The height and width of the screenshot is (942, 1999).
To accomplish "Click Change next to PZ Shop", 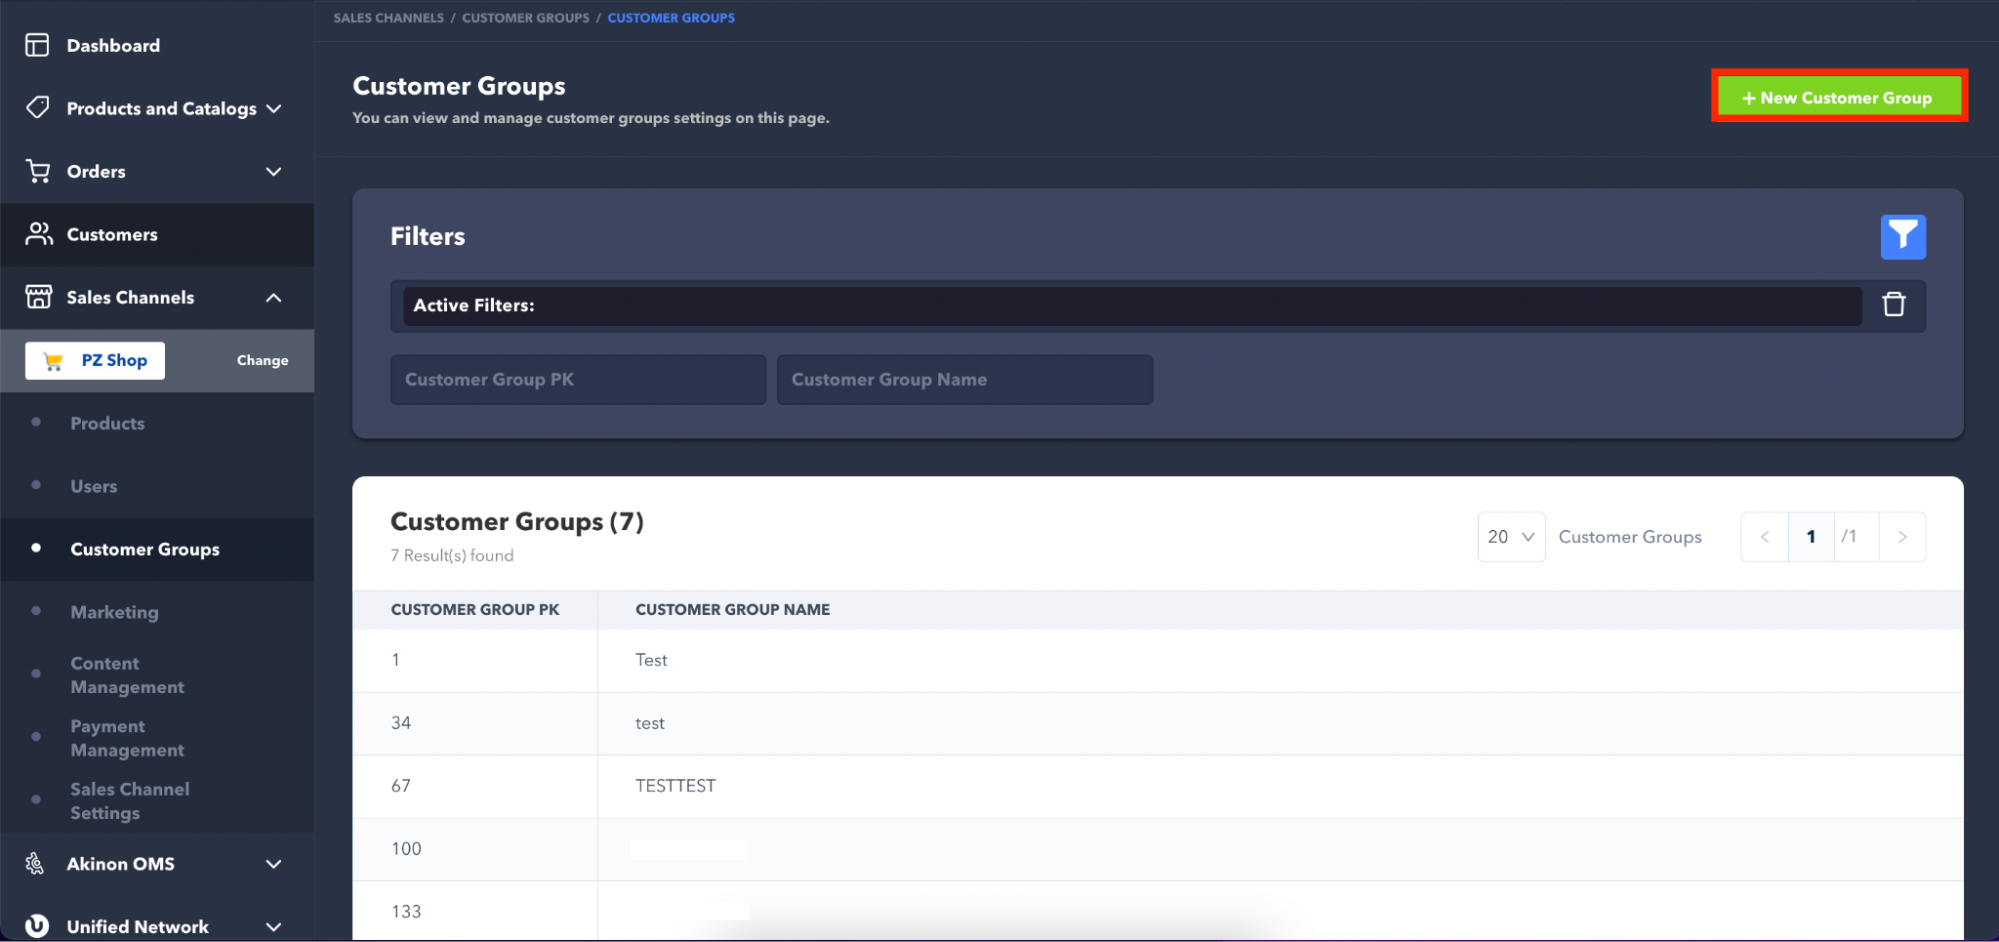I will 262,361.
